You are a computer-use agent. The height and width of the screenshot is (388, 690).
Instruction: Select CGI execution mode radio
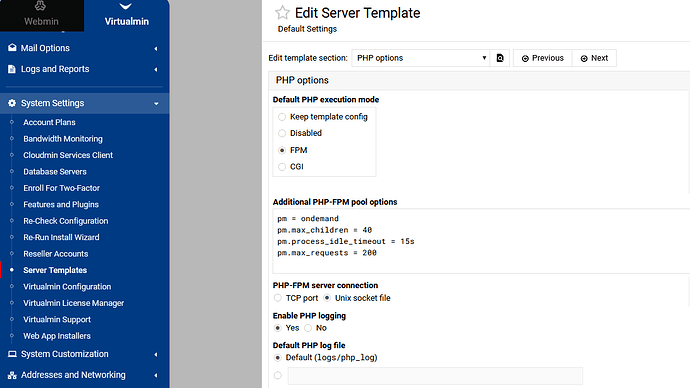(x=282, y=167)
